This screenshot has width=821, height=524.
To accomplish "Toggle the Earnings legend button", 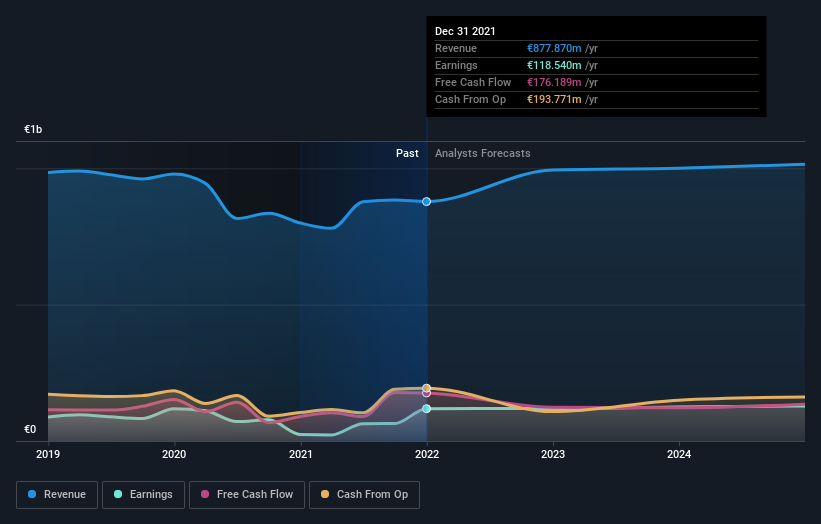I will [x=143, y=495].
